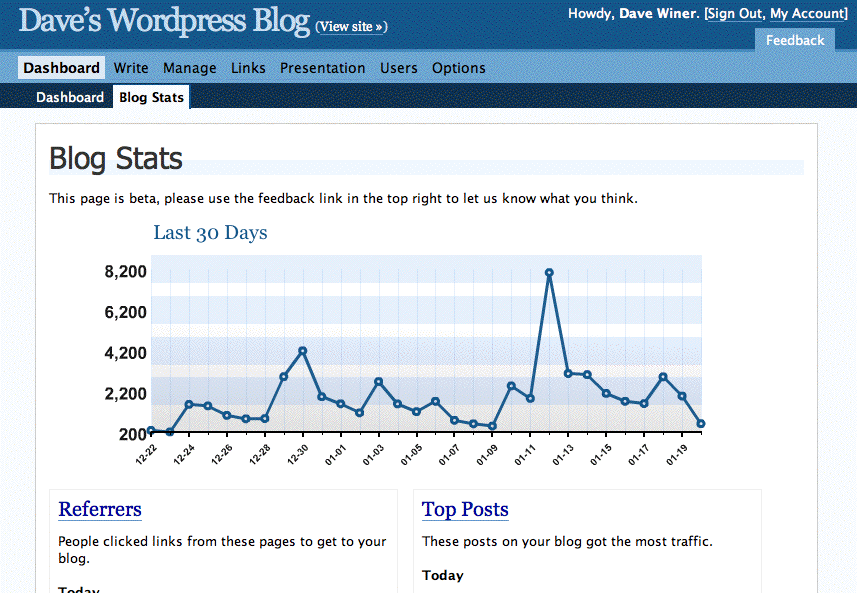Click the 12-30 peak data point on the chart
This screenshot has height=593, width=857.
point(302,351)
